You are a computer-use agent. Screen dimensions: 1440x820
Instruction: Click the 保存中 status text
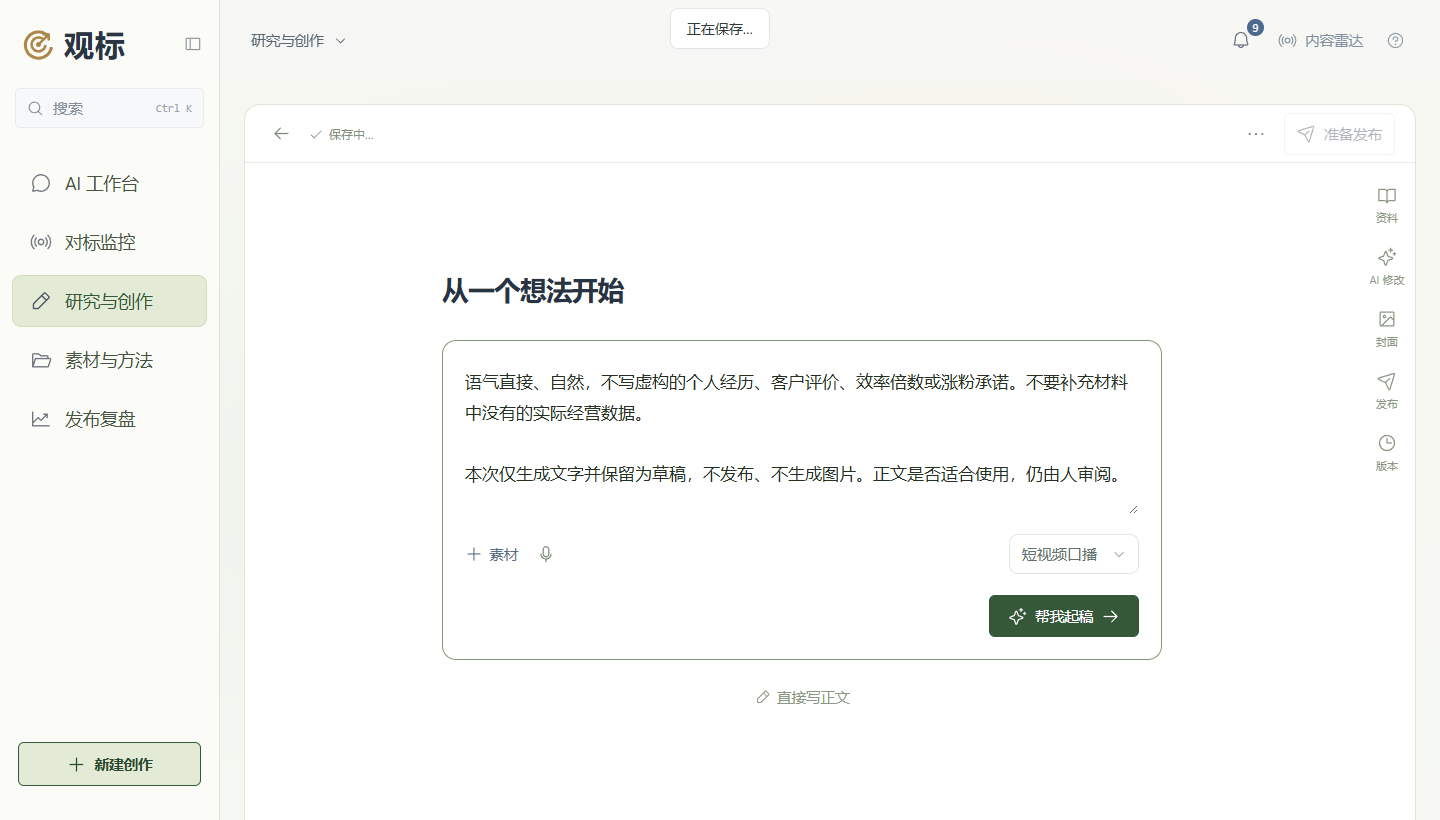coord(350,134)
